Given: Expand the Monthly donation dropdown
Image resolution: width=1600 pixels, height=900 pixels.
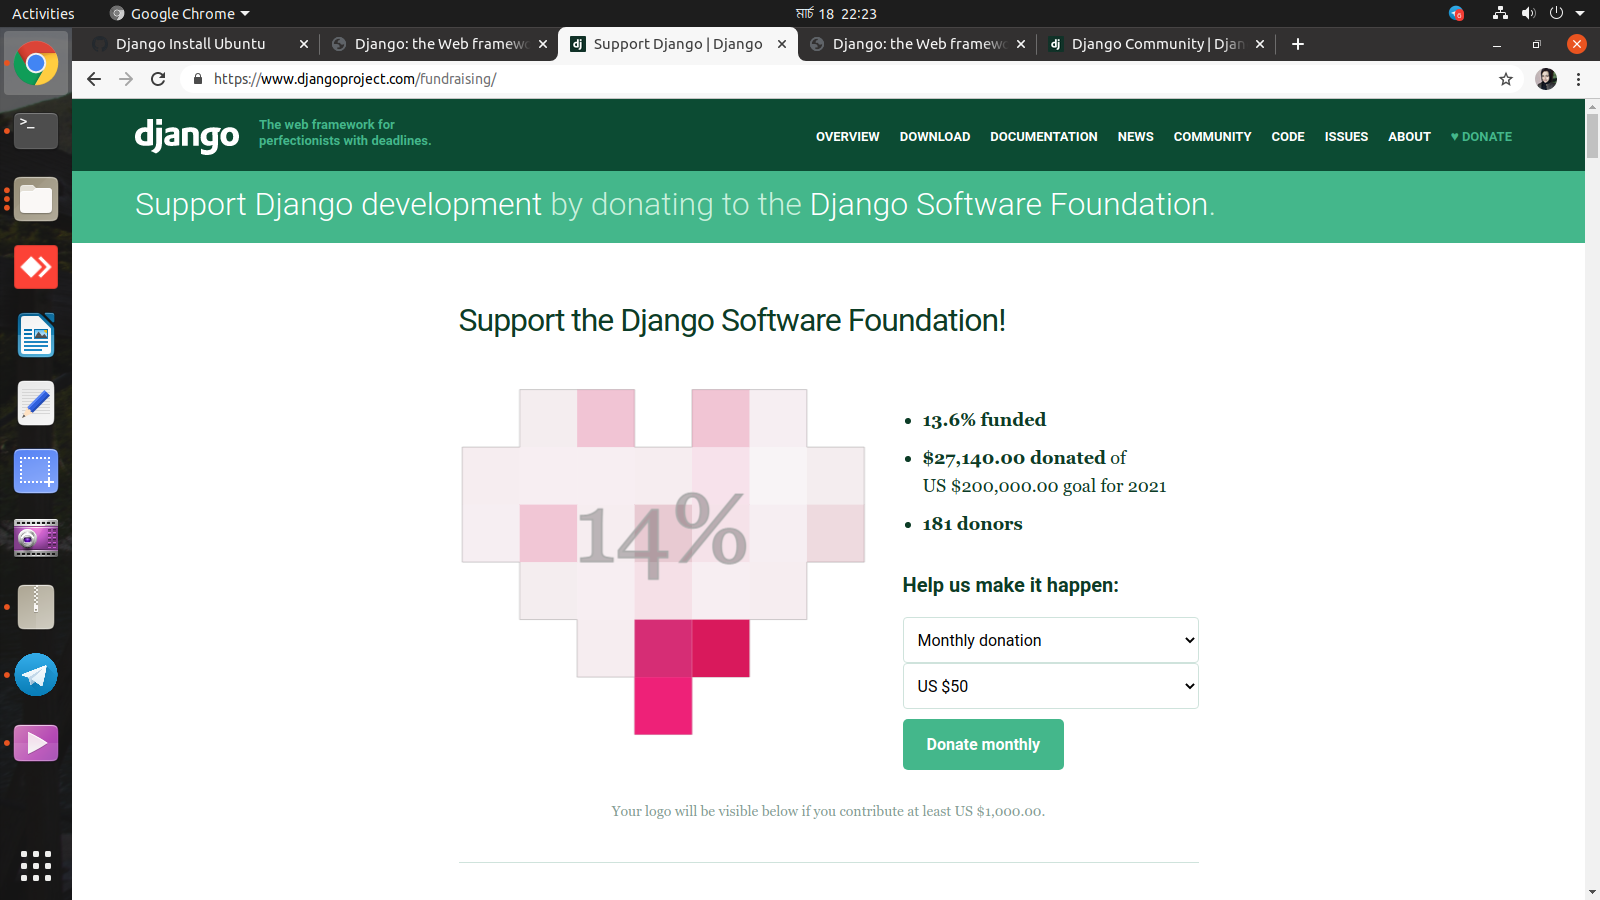Looking at the screenshot, I should click(x=1051, y=640).
